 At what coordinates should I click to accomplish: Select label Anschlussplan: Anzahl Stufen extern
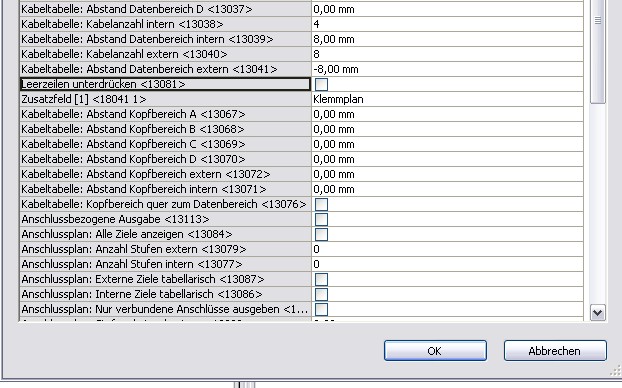(165, 249)
